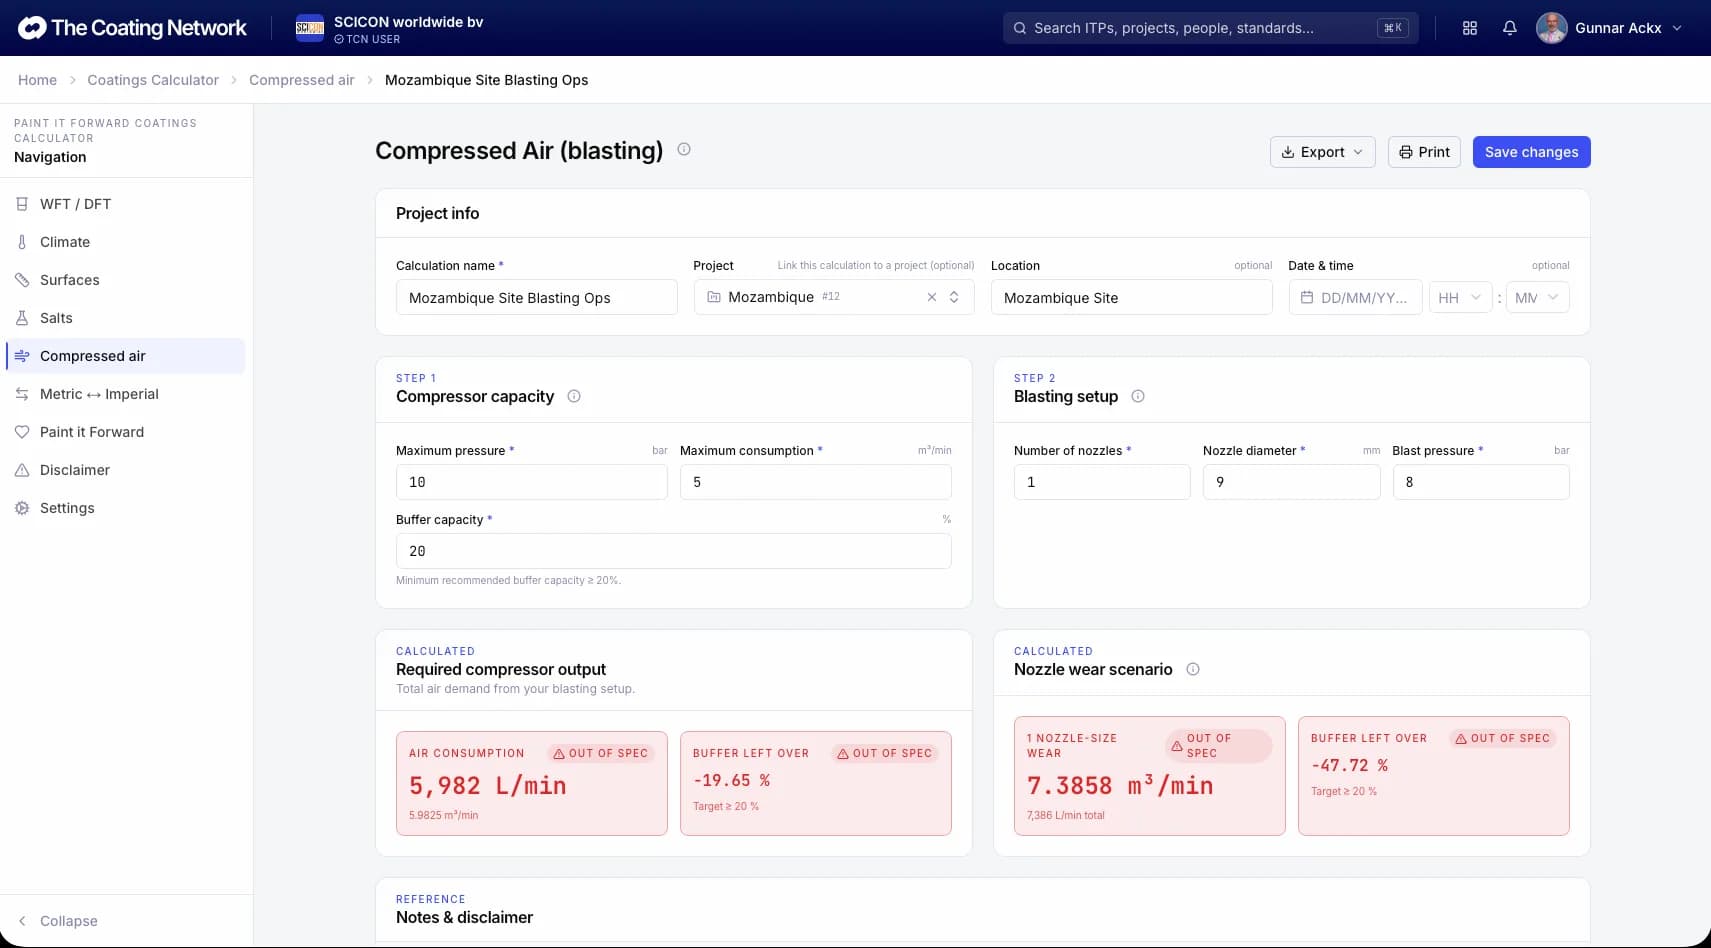Screen dimensions: 1711x948
Task: Collapse the sidebar navigation
Action: click(58, 921)
